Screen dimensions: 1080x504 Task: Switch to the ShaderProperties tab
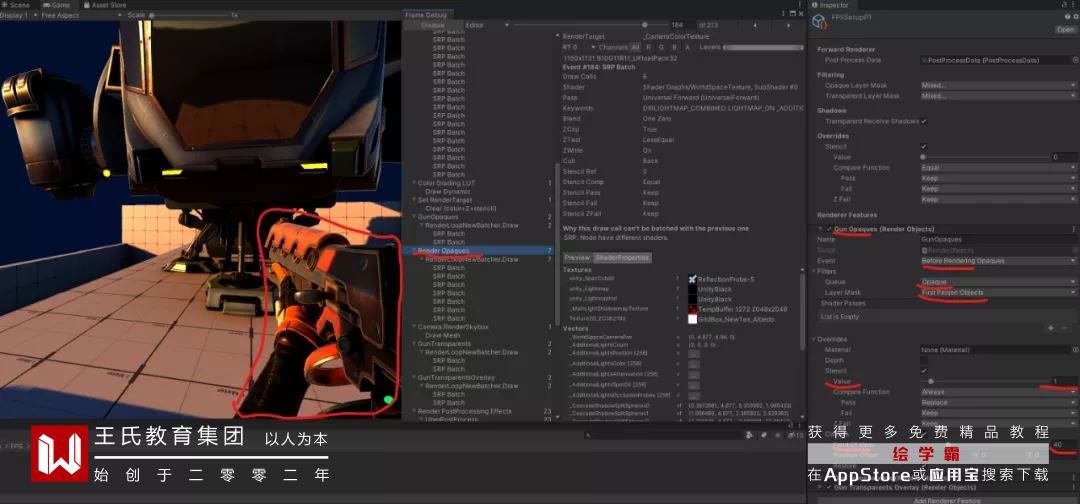(x=623, y=258)
